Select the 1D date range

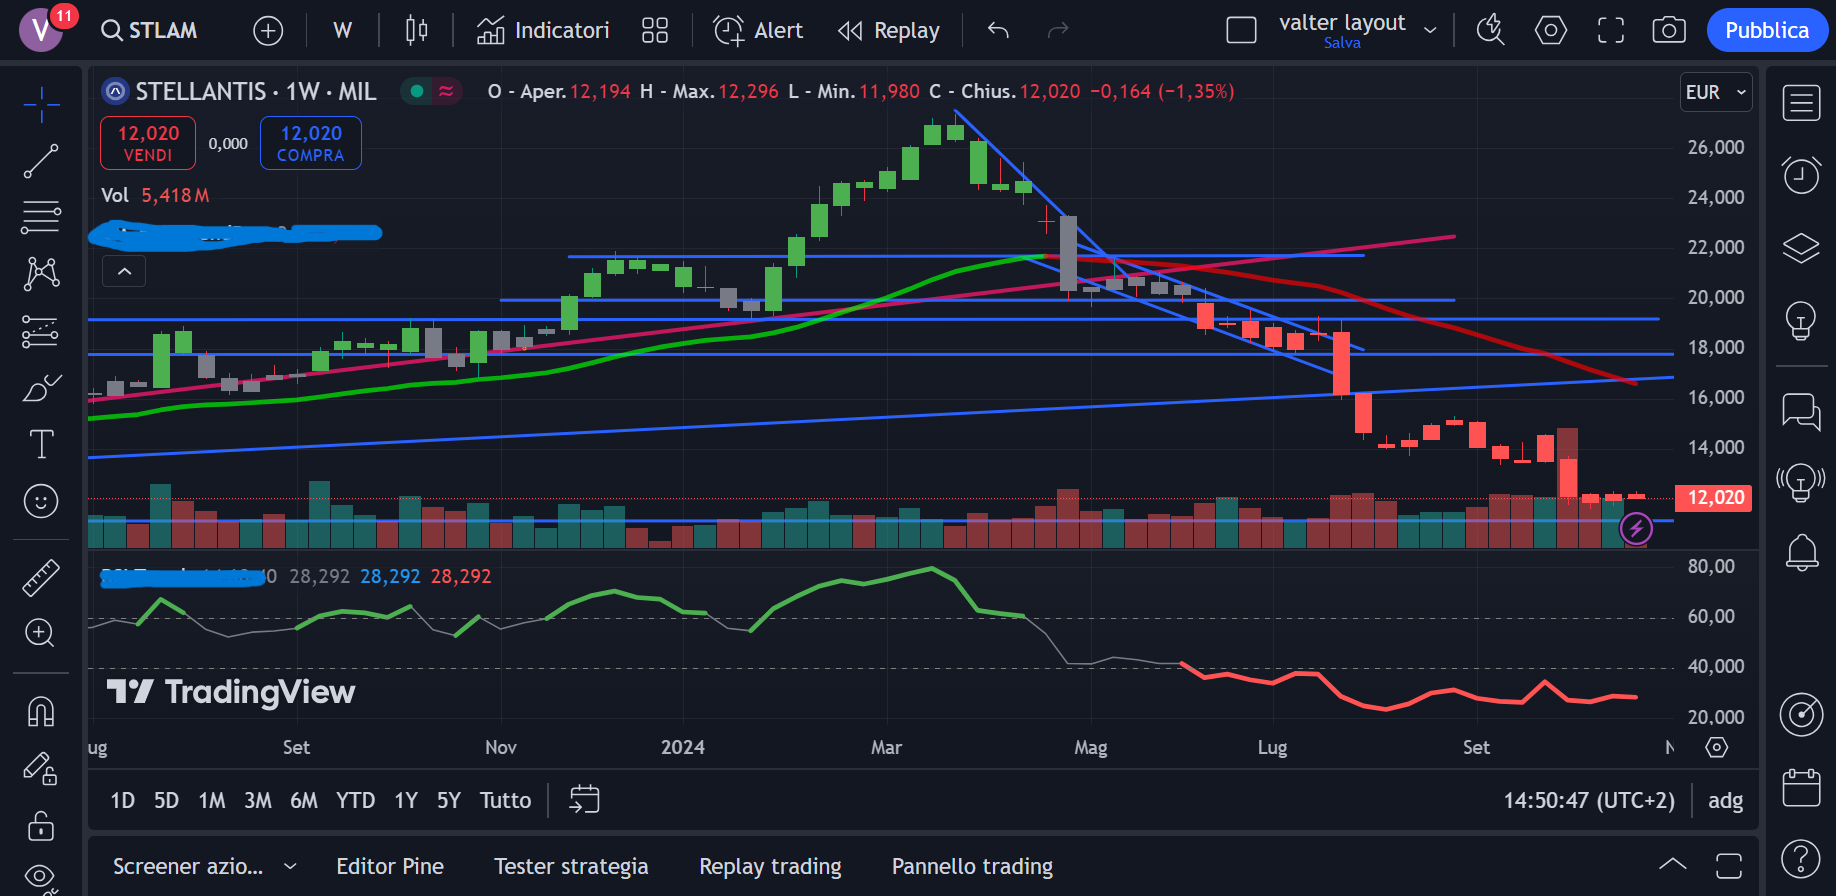122,800
